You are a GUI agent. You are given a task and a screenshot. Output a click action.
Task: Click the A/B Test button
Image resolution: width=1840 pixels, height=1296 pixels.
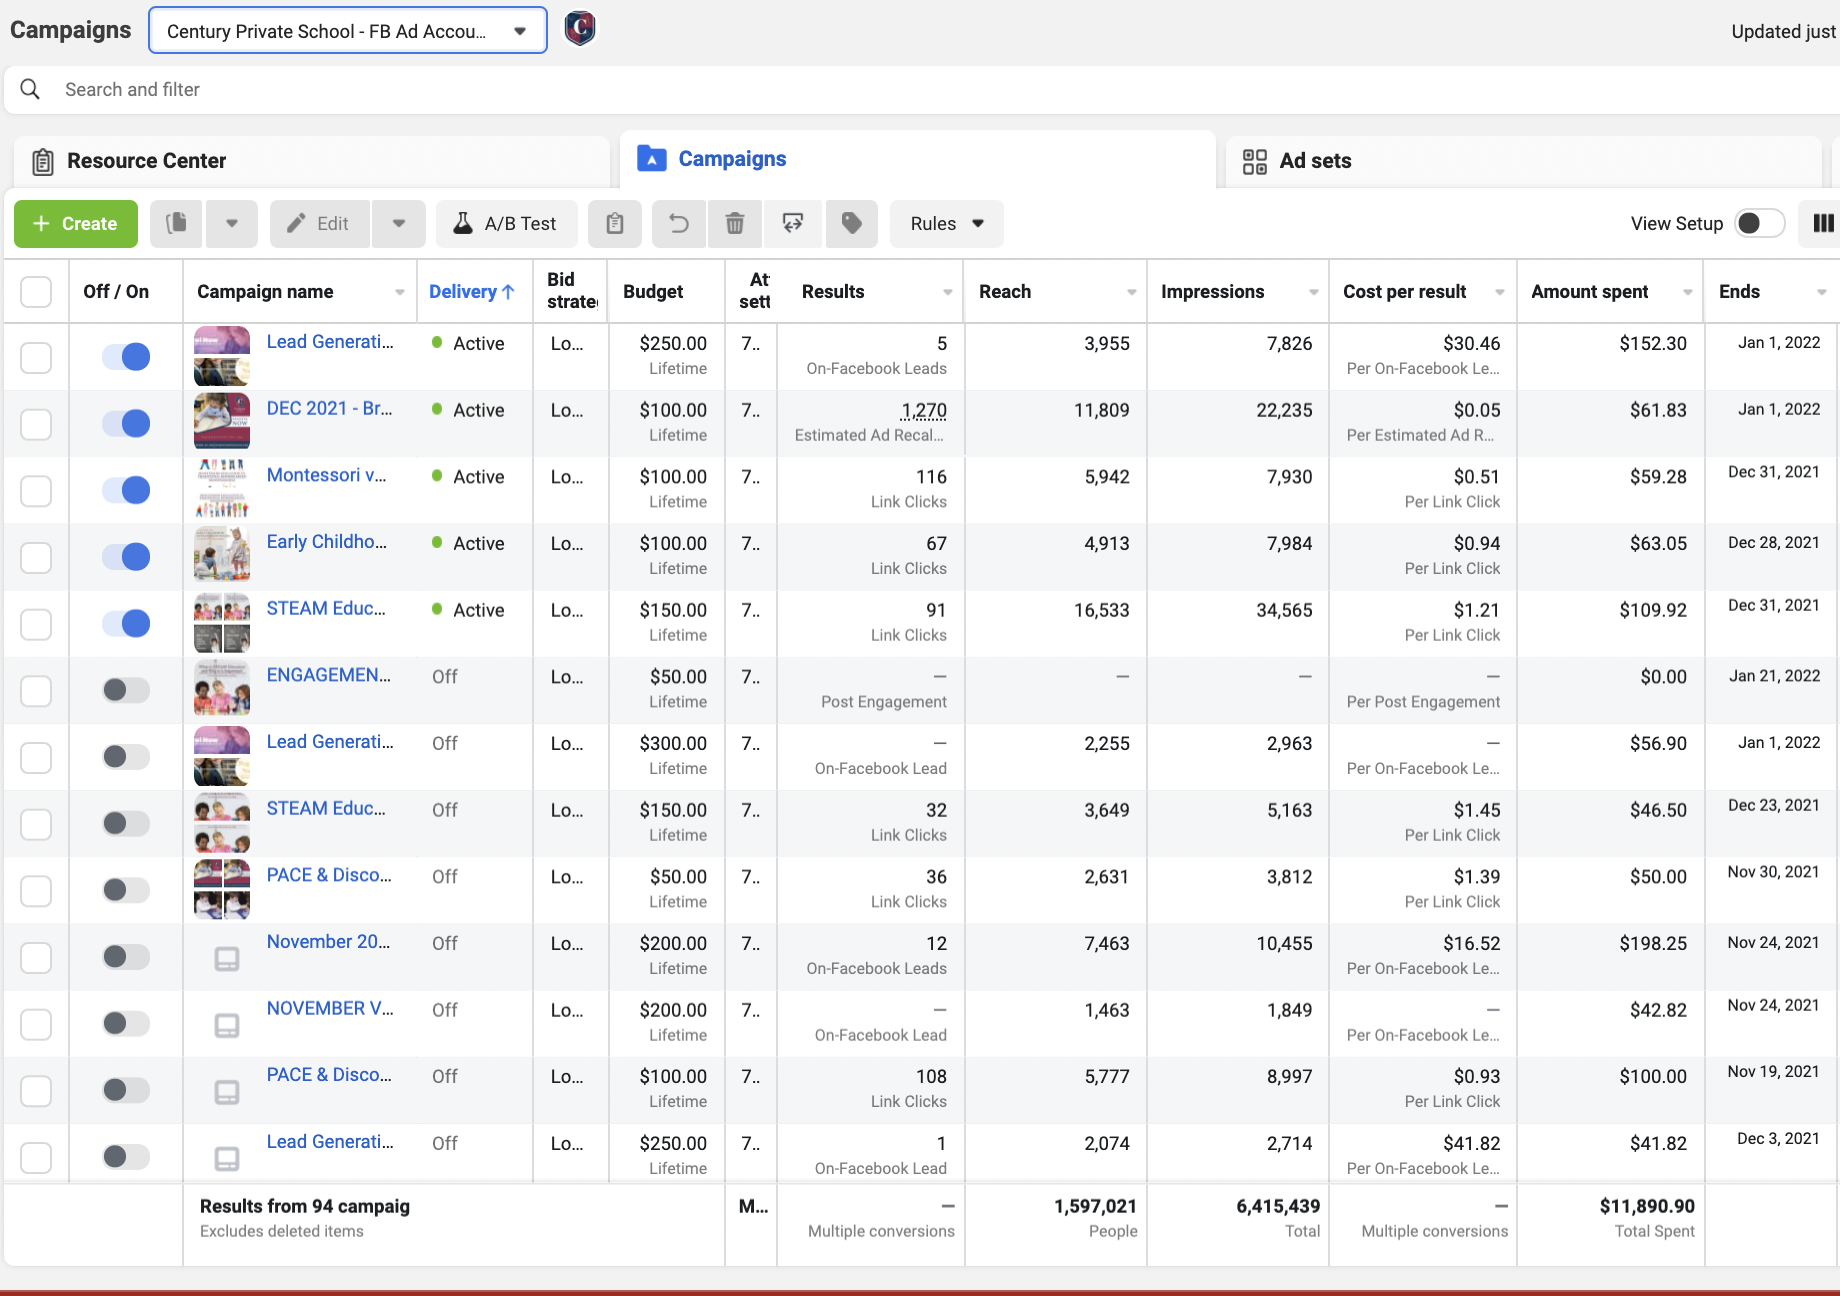[507, 223]
